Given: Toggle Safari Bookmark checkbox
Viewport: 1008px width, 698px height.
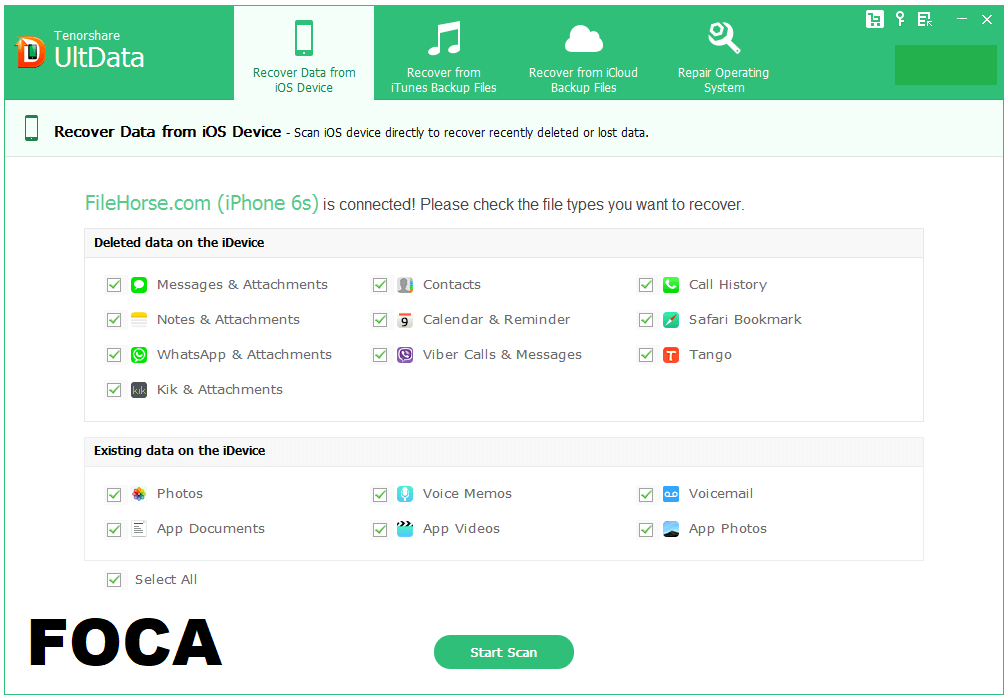Looking at the screenshot, I should (x=646, y=319).
